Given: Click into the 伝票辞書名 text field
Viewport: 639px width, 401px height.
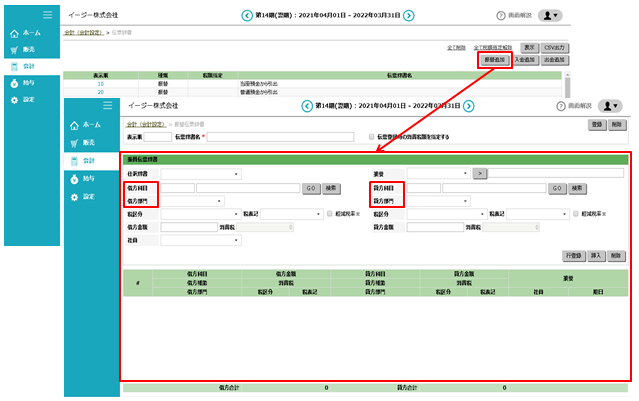Looking at the screenshot, I should coord(280,137).
